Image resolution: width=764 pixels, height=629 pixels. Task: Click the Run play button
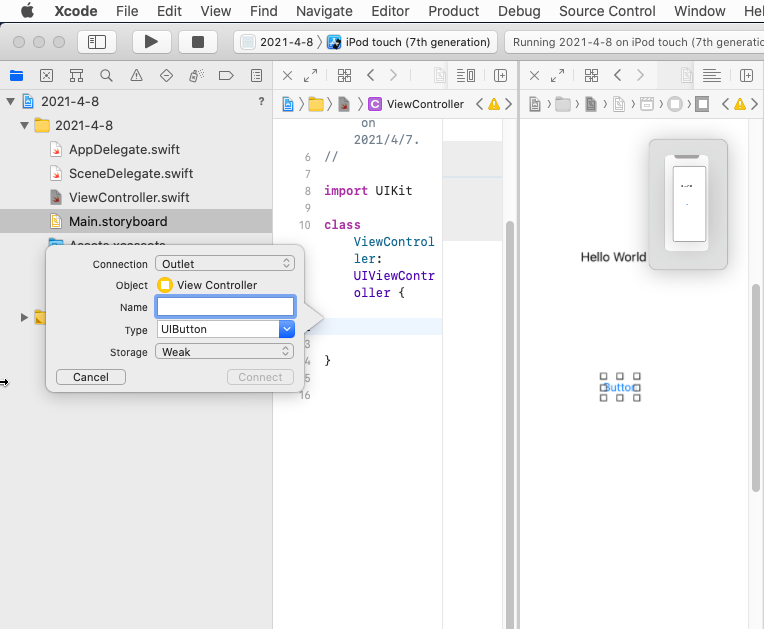(x=152, y=42)
